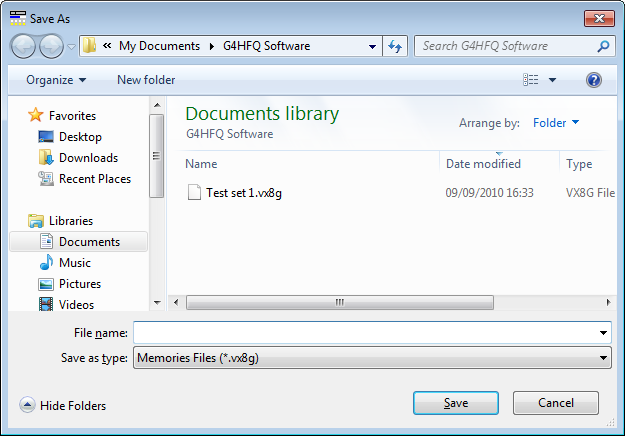Click the Music note icon
The height and width of the screenshot is (436, 625).
point(46,262)
